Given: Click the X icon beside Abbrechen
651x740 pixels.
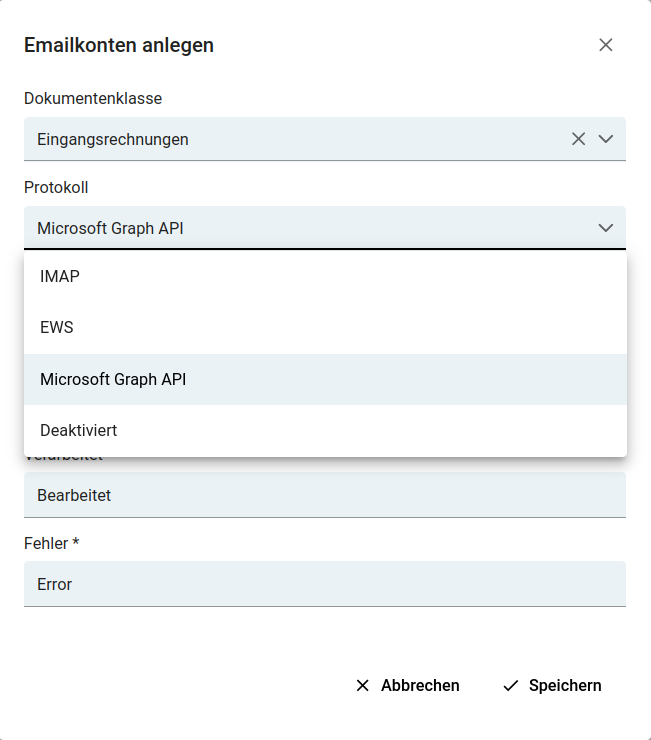Looking at the screenshot, I should 363,685.
